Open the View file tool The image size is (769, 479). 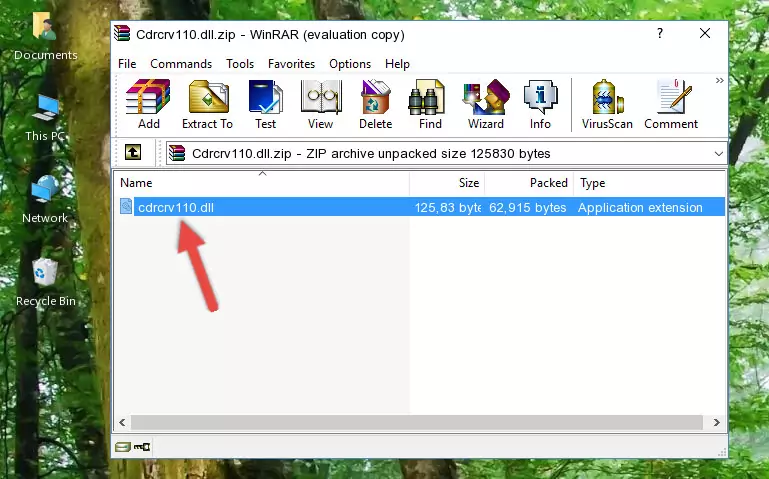tap(321, 104)
